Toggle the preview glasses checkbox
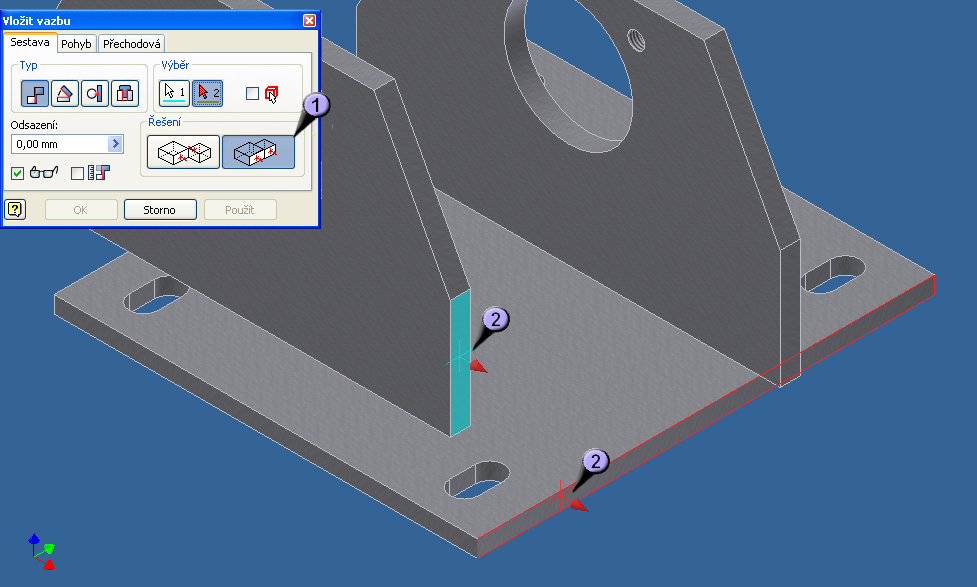The height and width of the screenshot is (587, 977). pyautogui.click(x=18, y=173)
